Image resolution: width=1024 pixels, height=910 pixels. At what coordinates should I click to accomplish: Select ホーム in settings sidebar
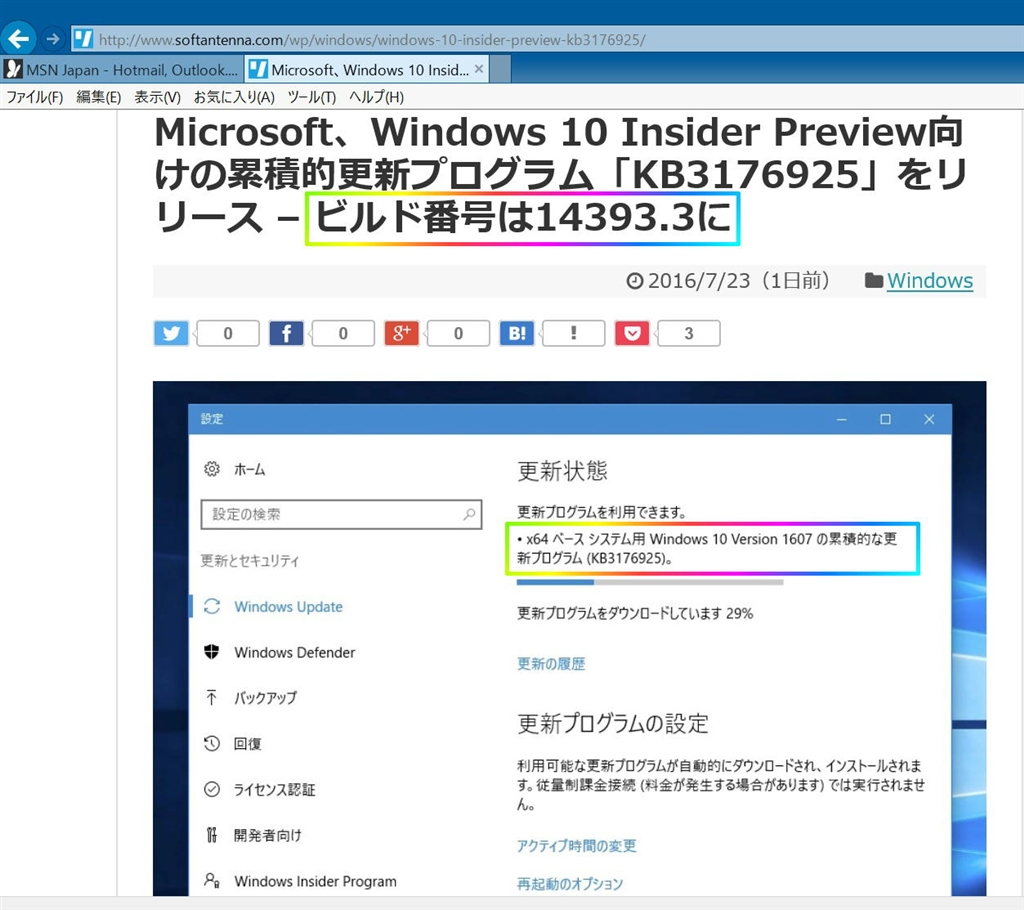pyautogui.click(x=249, y=469)
